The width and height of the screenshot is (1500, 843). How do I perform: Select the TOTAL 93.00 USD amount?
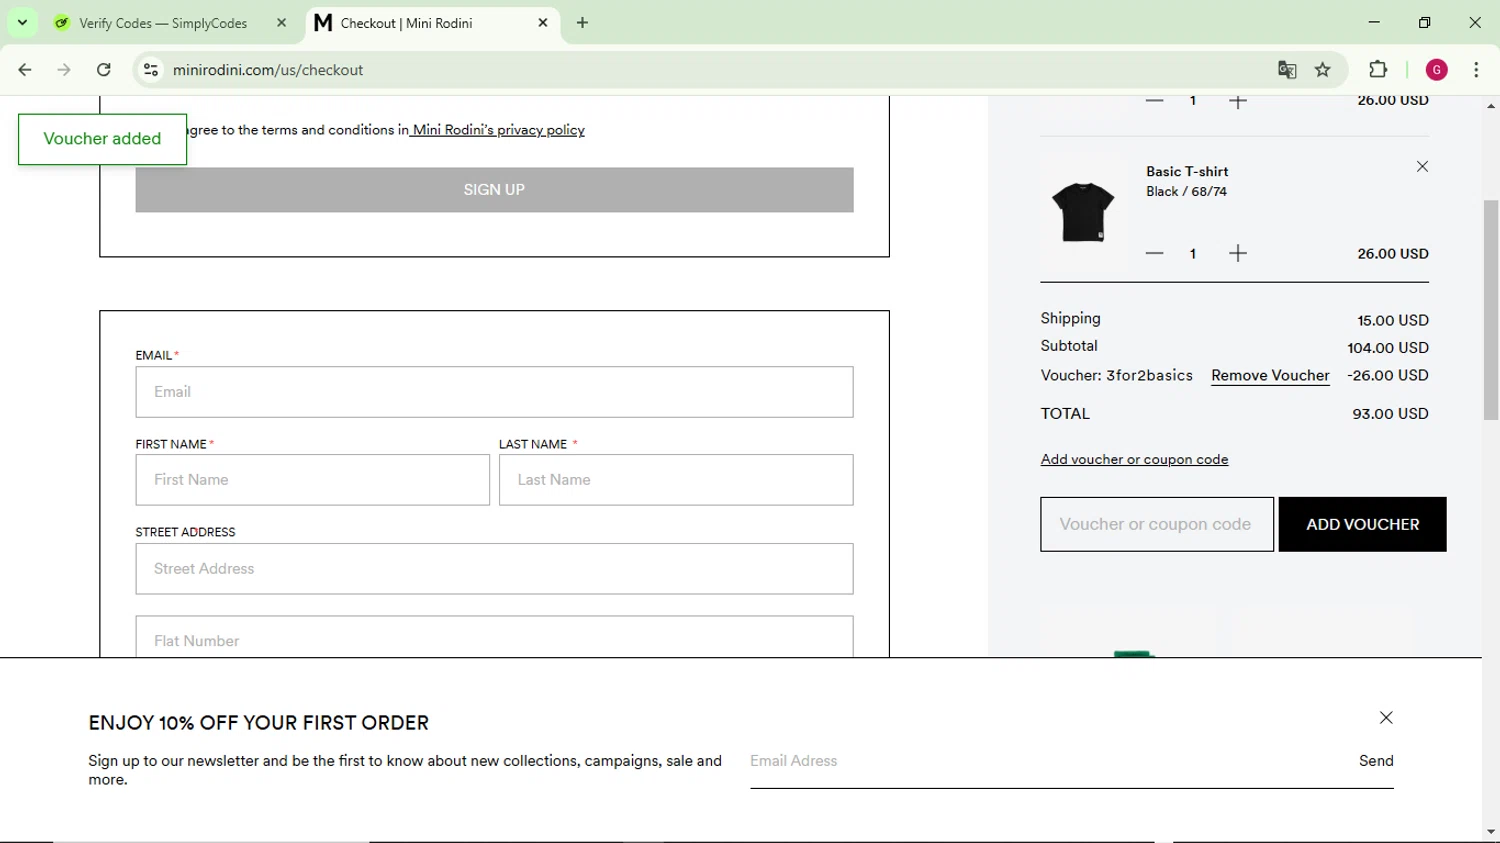click(1390, 414)
